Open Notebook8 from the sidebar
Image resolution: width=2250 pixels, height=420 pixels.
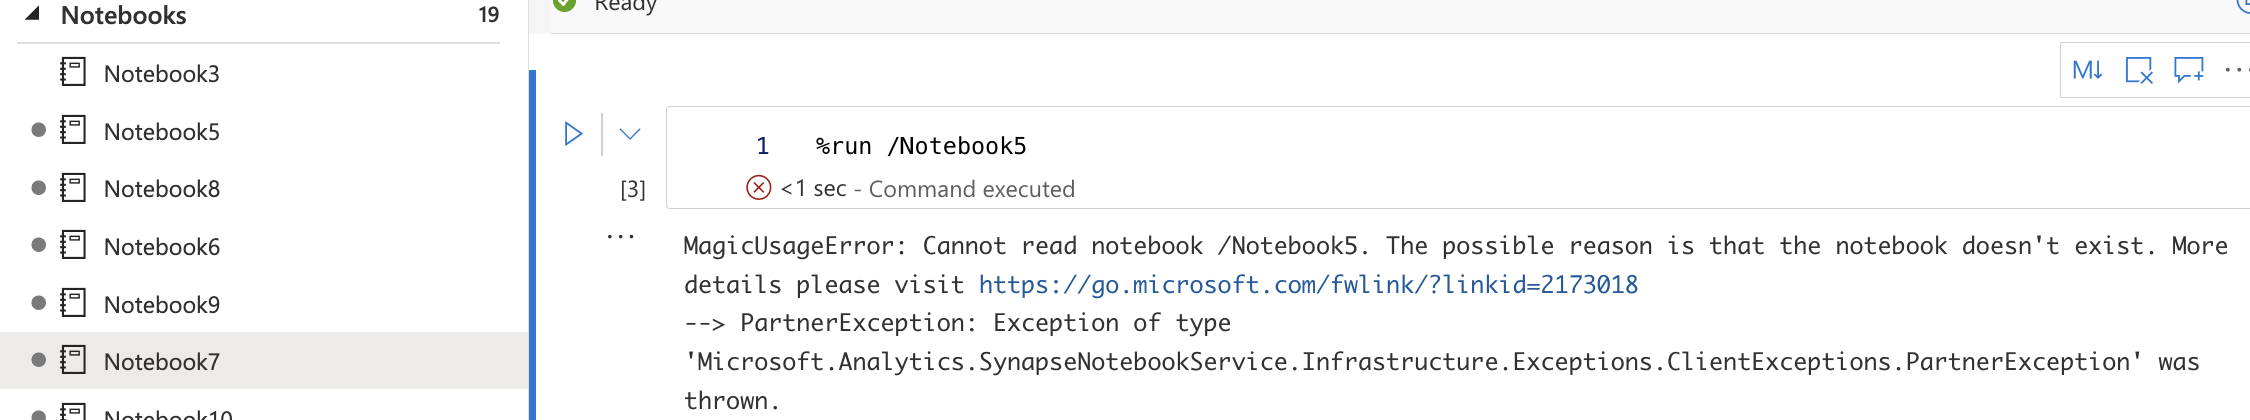161,189
